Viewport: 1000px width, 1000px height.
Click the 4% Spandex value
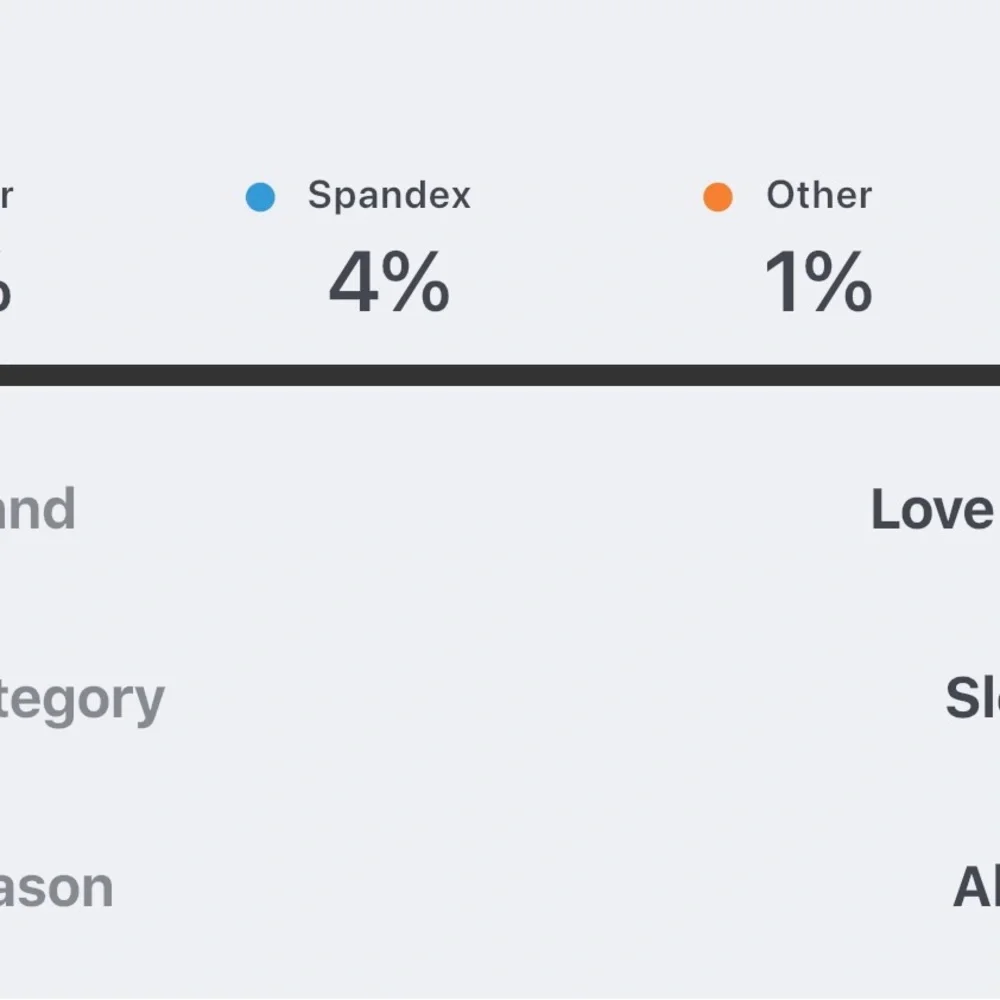[x=389, y=283]
